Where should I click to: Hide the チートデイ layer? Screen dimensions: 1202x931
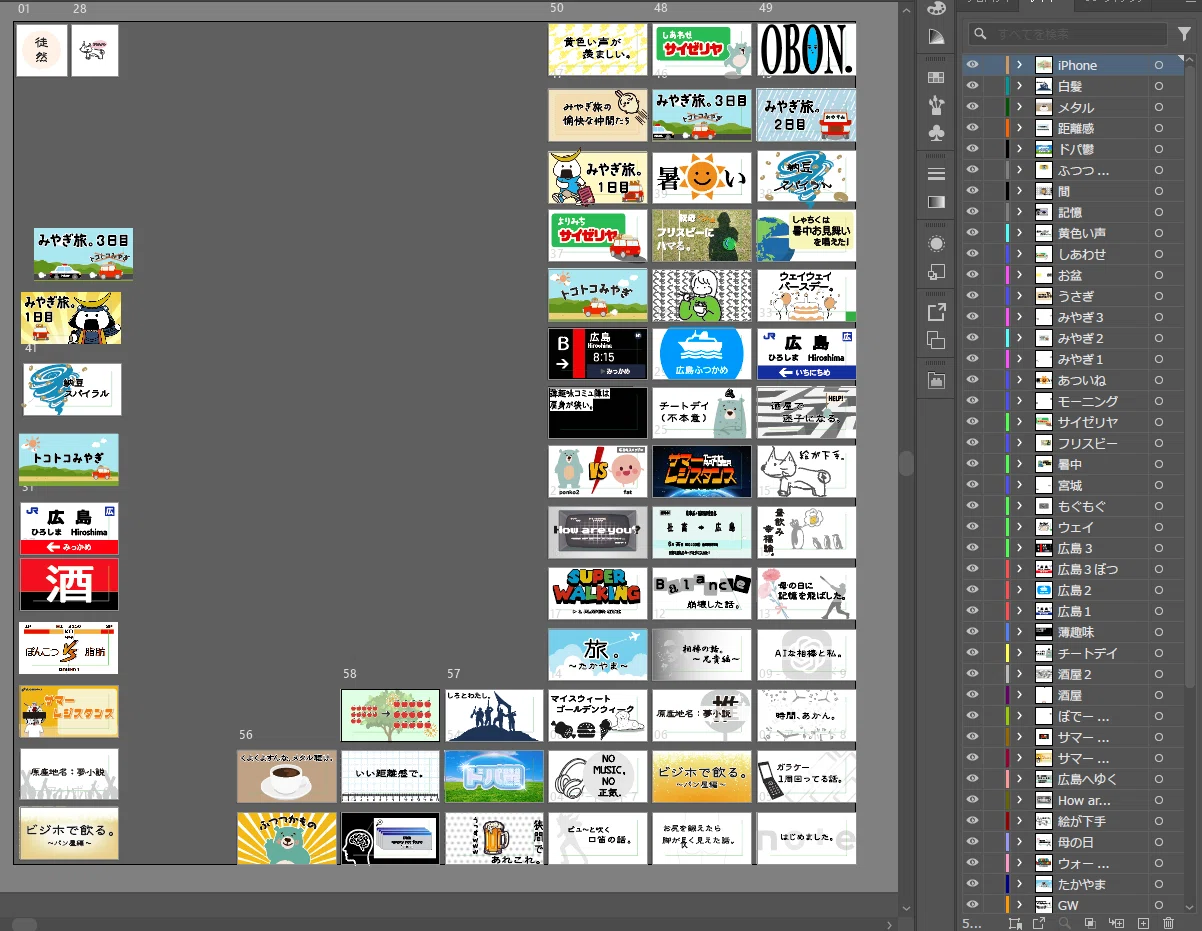(972, 653)
